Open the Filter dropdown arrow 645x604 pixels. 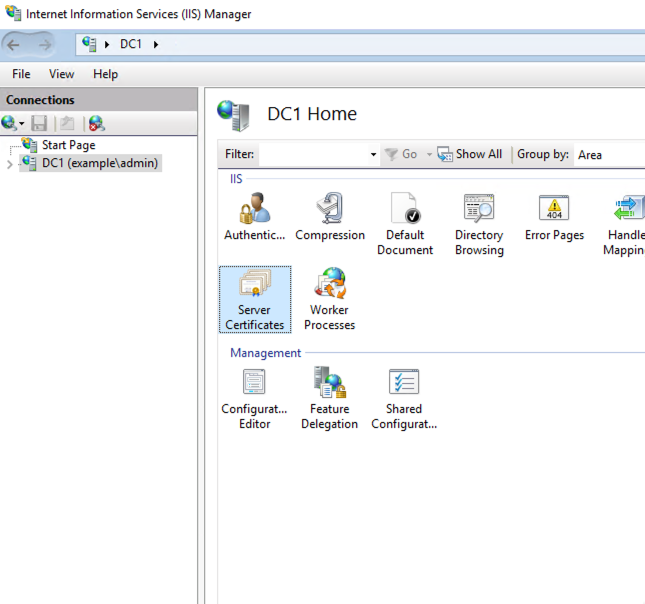(373, 155)
